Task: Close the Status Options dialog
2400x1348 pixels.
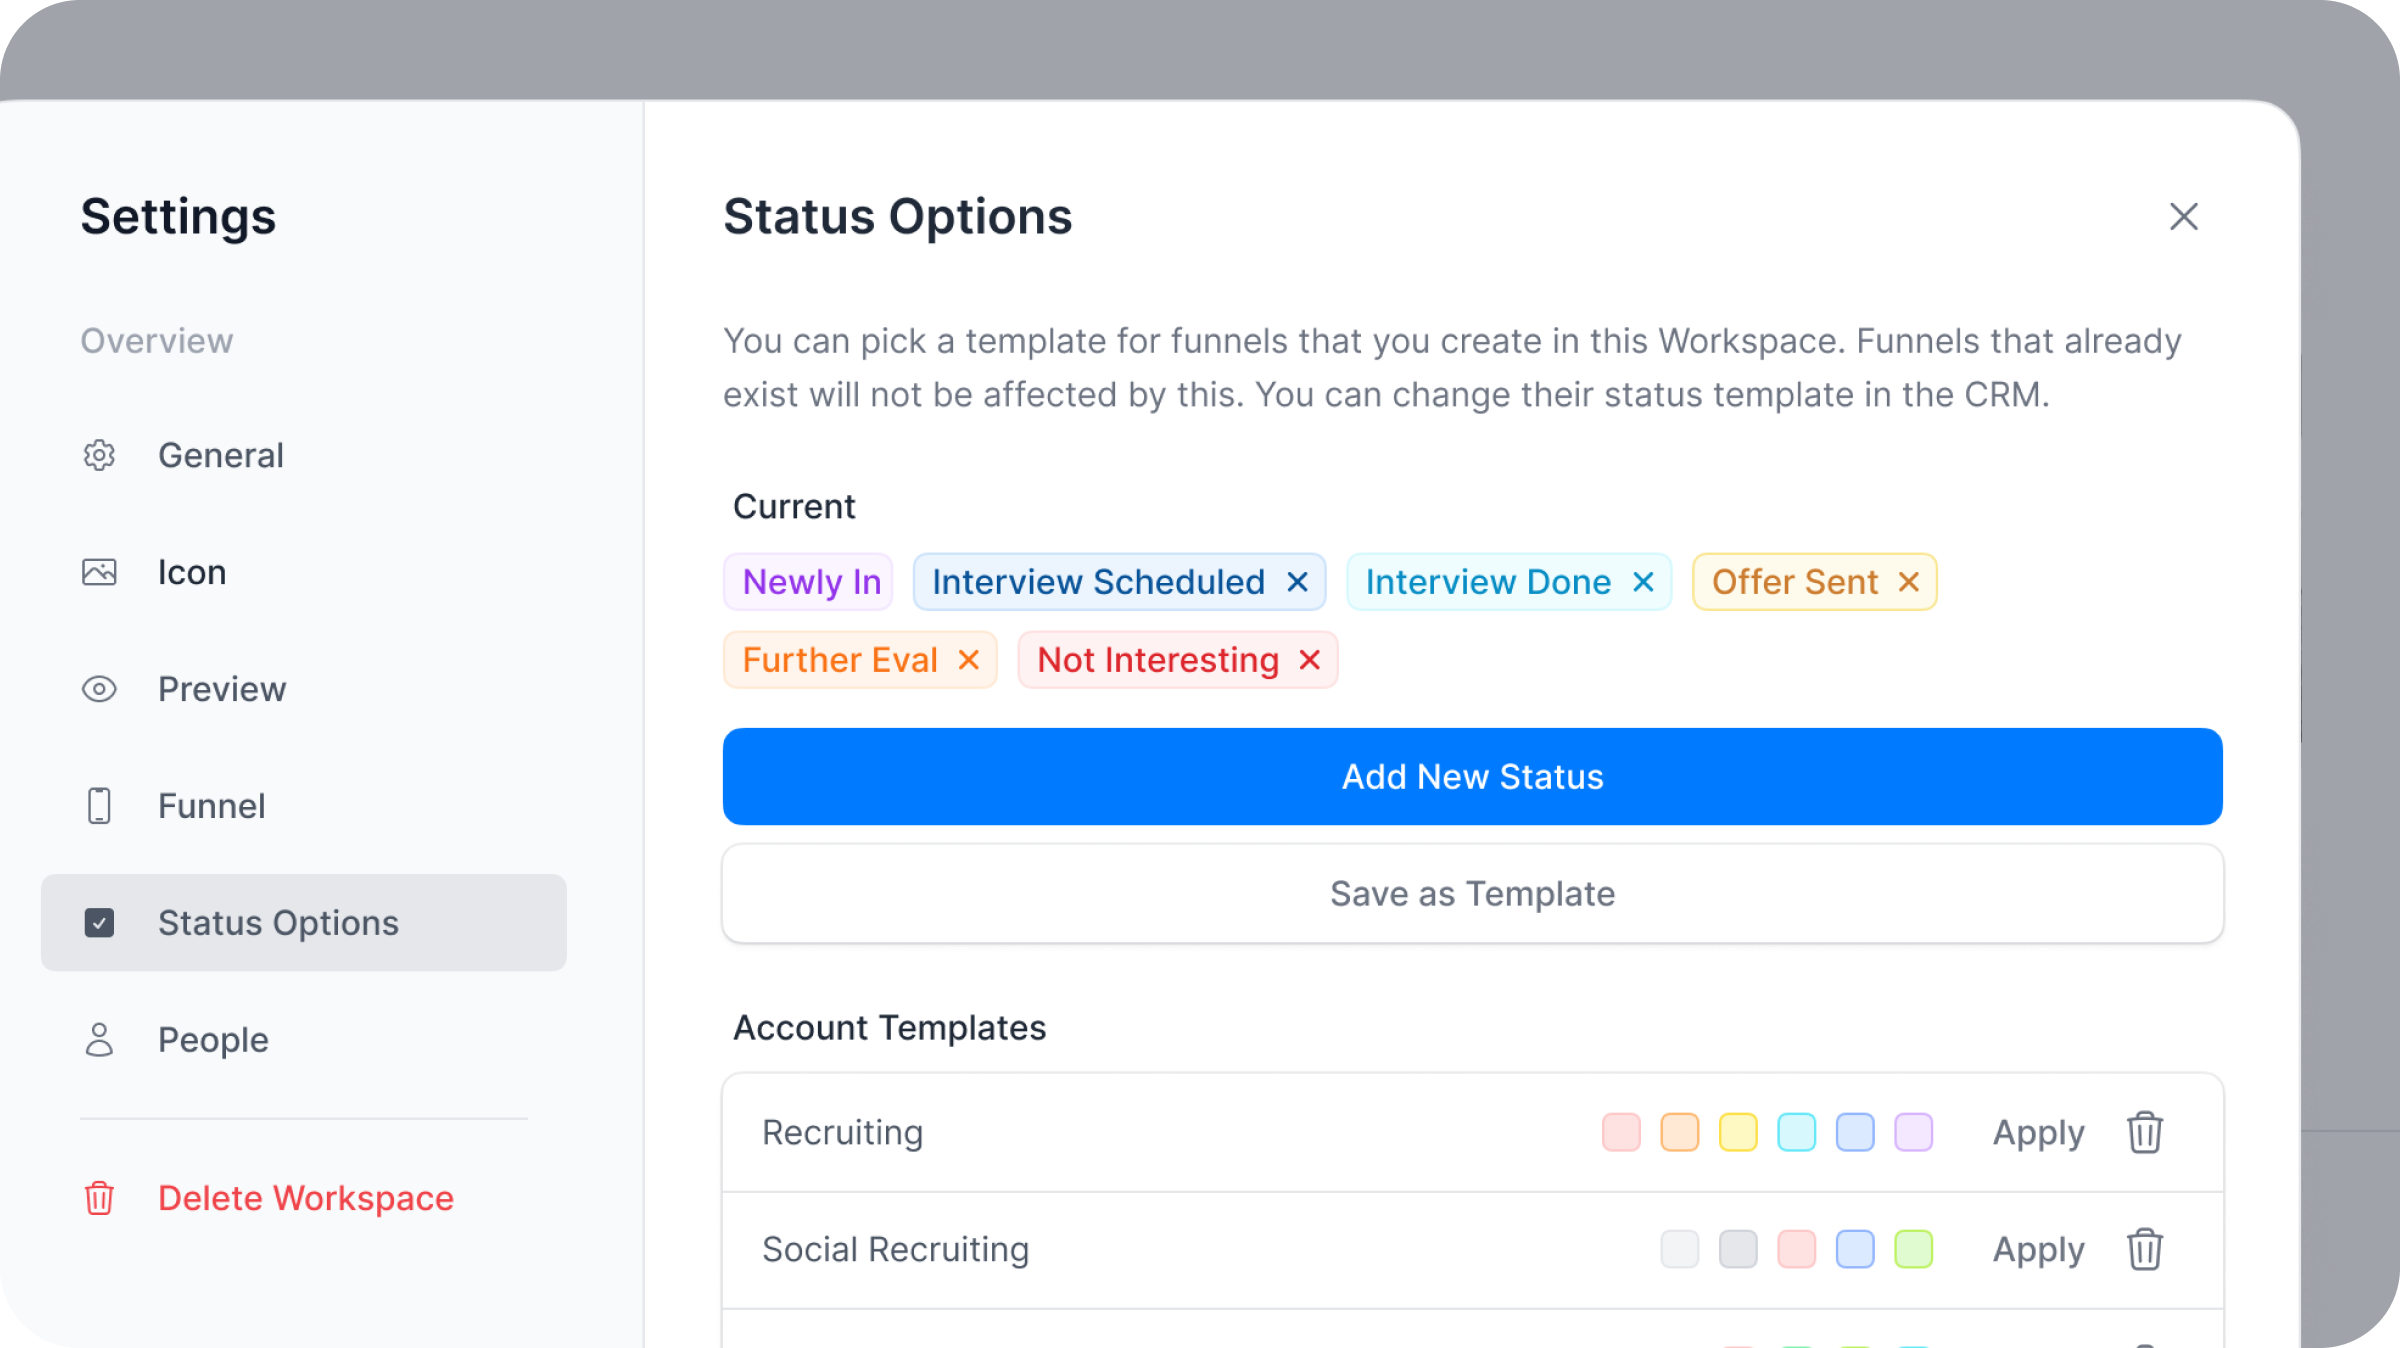Action: [x=2184, y=217]
